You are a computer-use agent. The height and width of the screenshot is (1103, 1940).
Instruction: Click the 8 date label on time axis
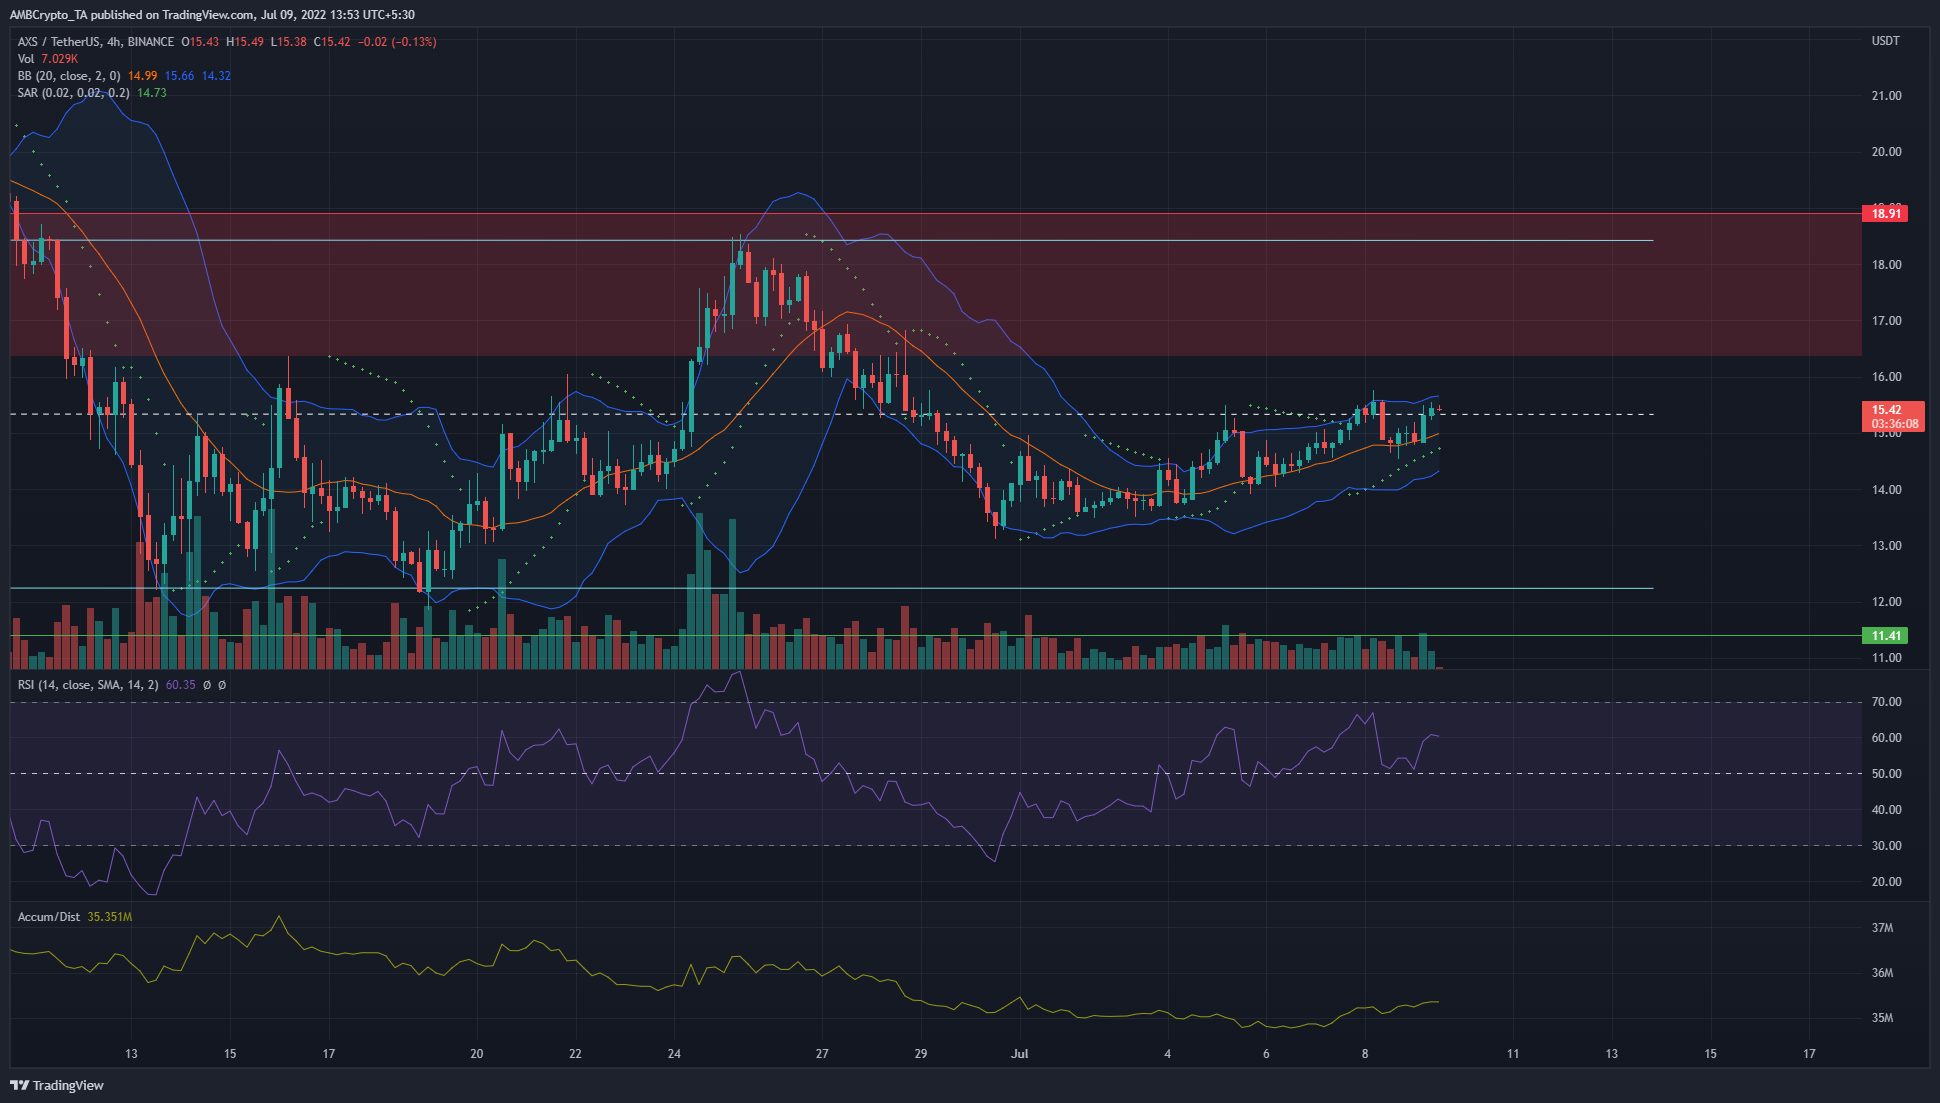[x=1365, y=1053]
